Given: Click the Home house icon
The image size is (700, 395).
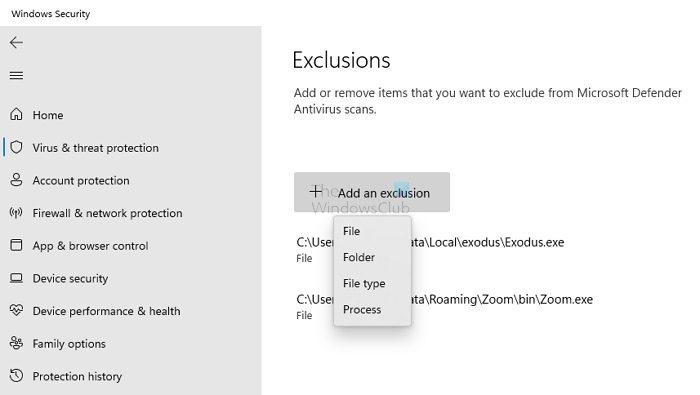Looking at the screenshot, I should coord(16,115).
